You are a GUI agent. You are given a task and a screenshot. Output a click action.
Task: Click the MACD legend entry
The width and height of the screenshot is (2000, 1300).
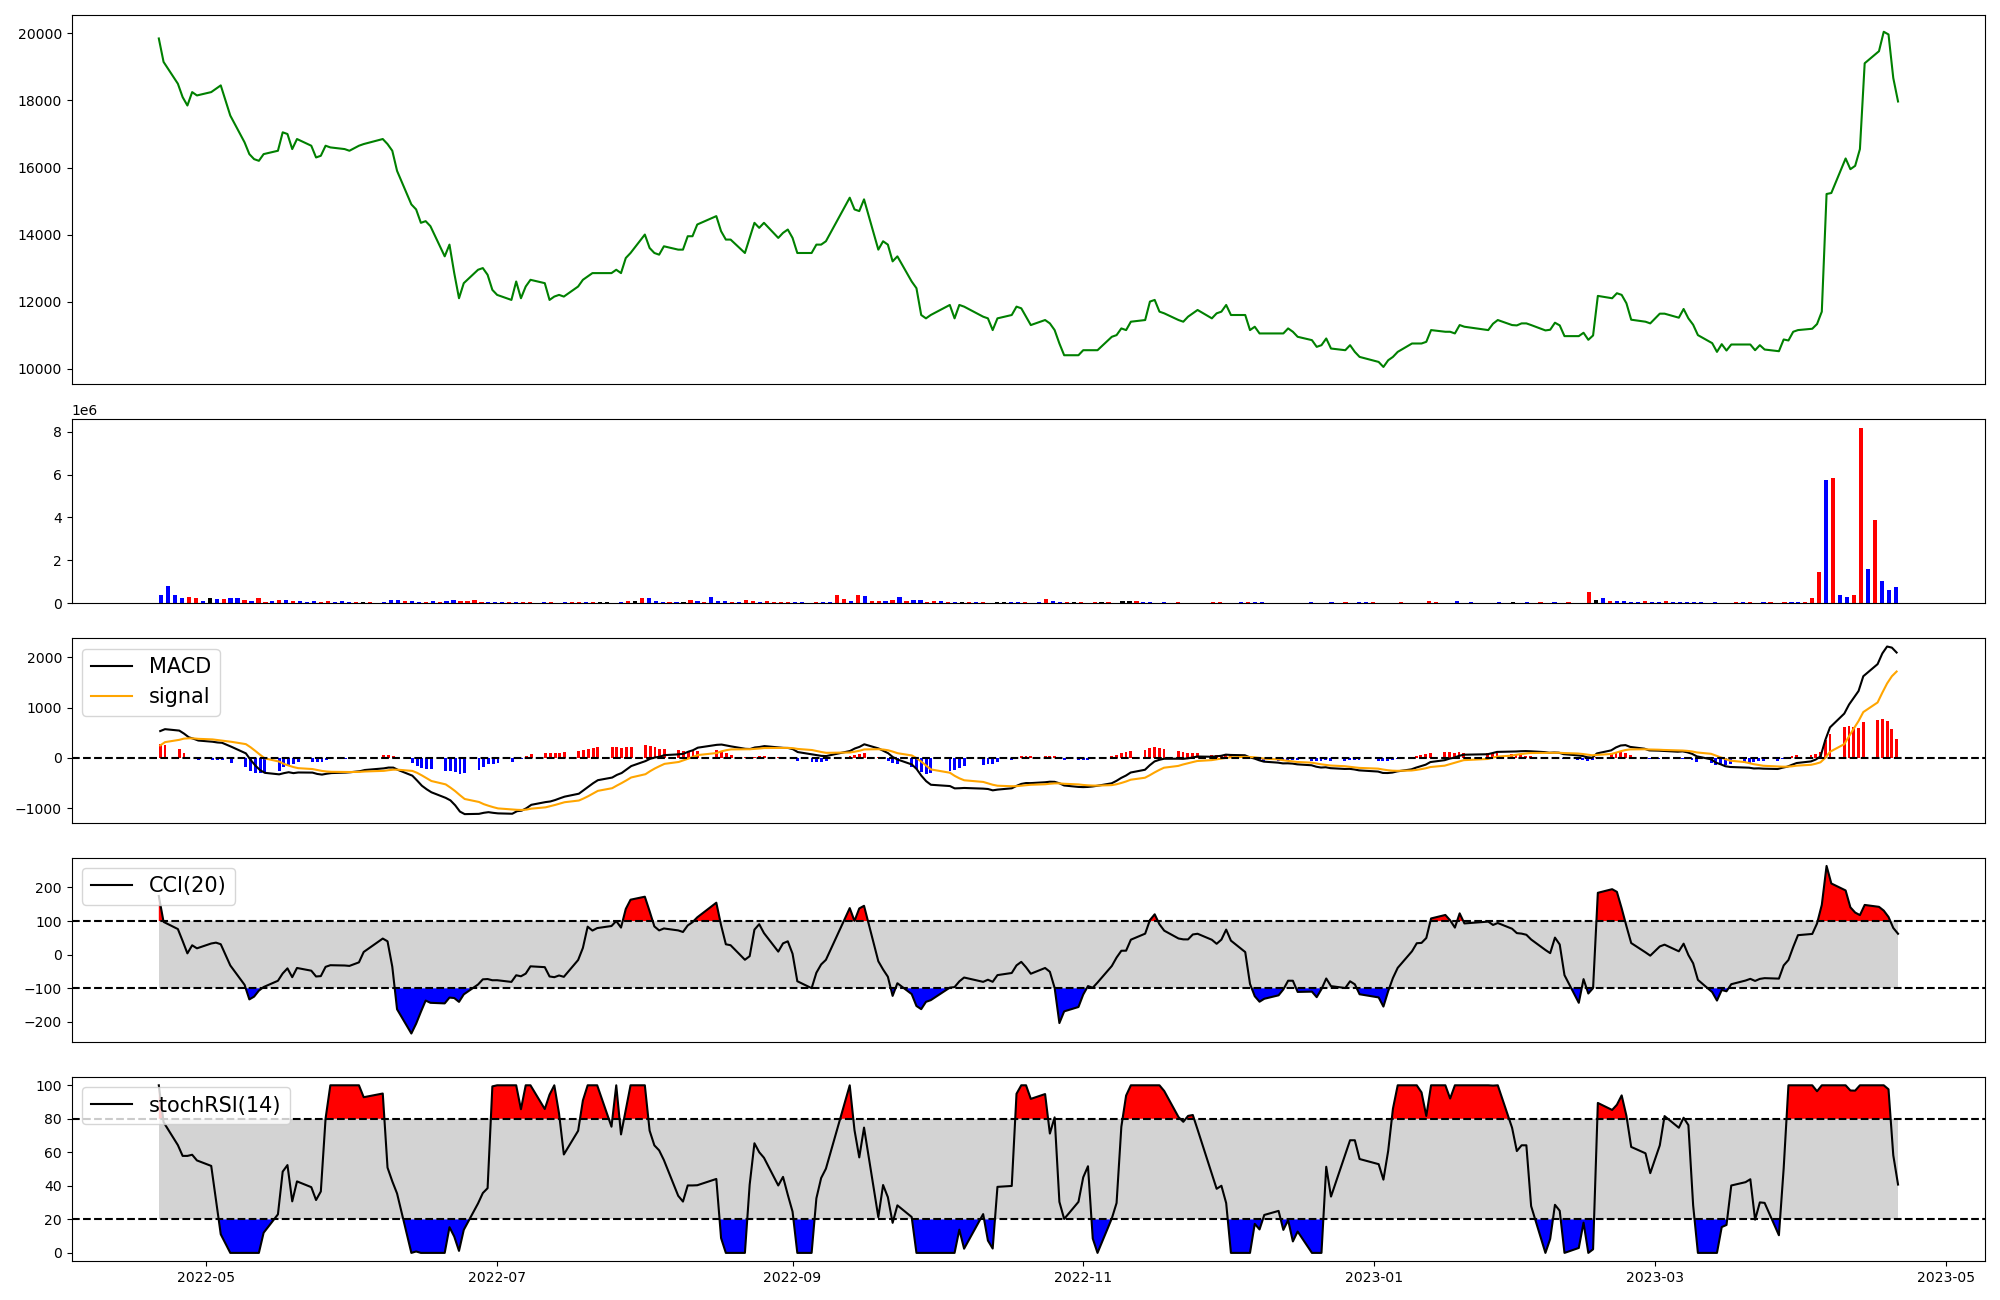pyautogui.click(x=179, y=666)
